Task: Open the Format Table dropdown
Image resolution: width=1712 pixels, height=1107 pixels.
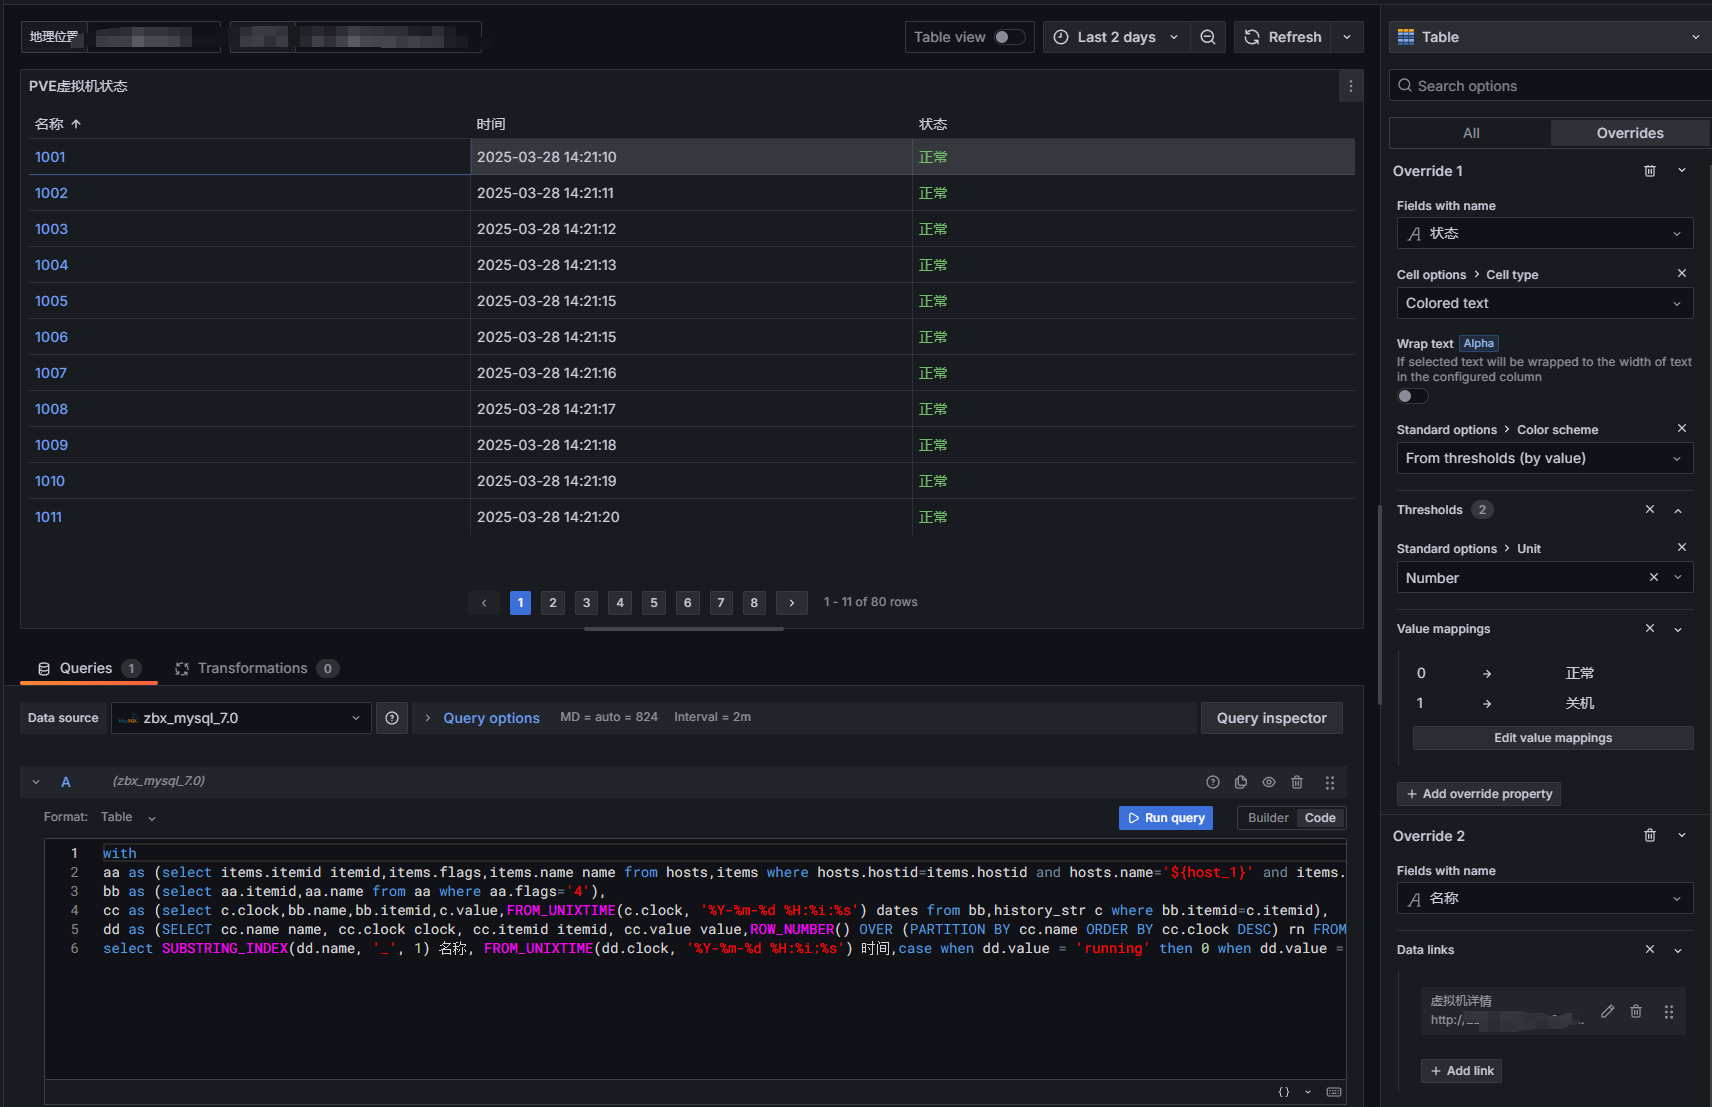Action: click(129, 817)
